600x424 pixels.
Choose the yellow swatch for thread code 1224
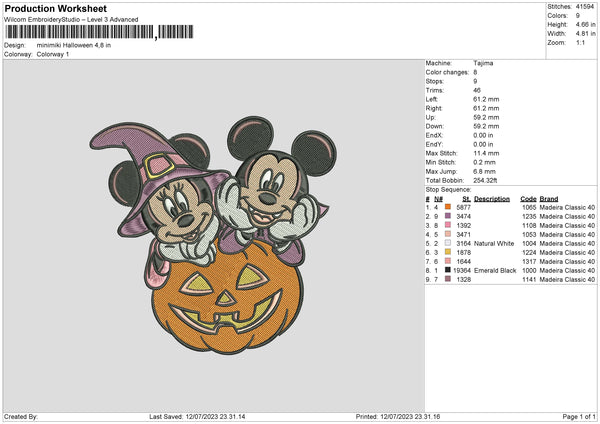pos(448,252)
